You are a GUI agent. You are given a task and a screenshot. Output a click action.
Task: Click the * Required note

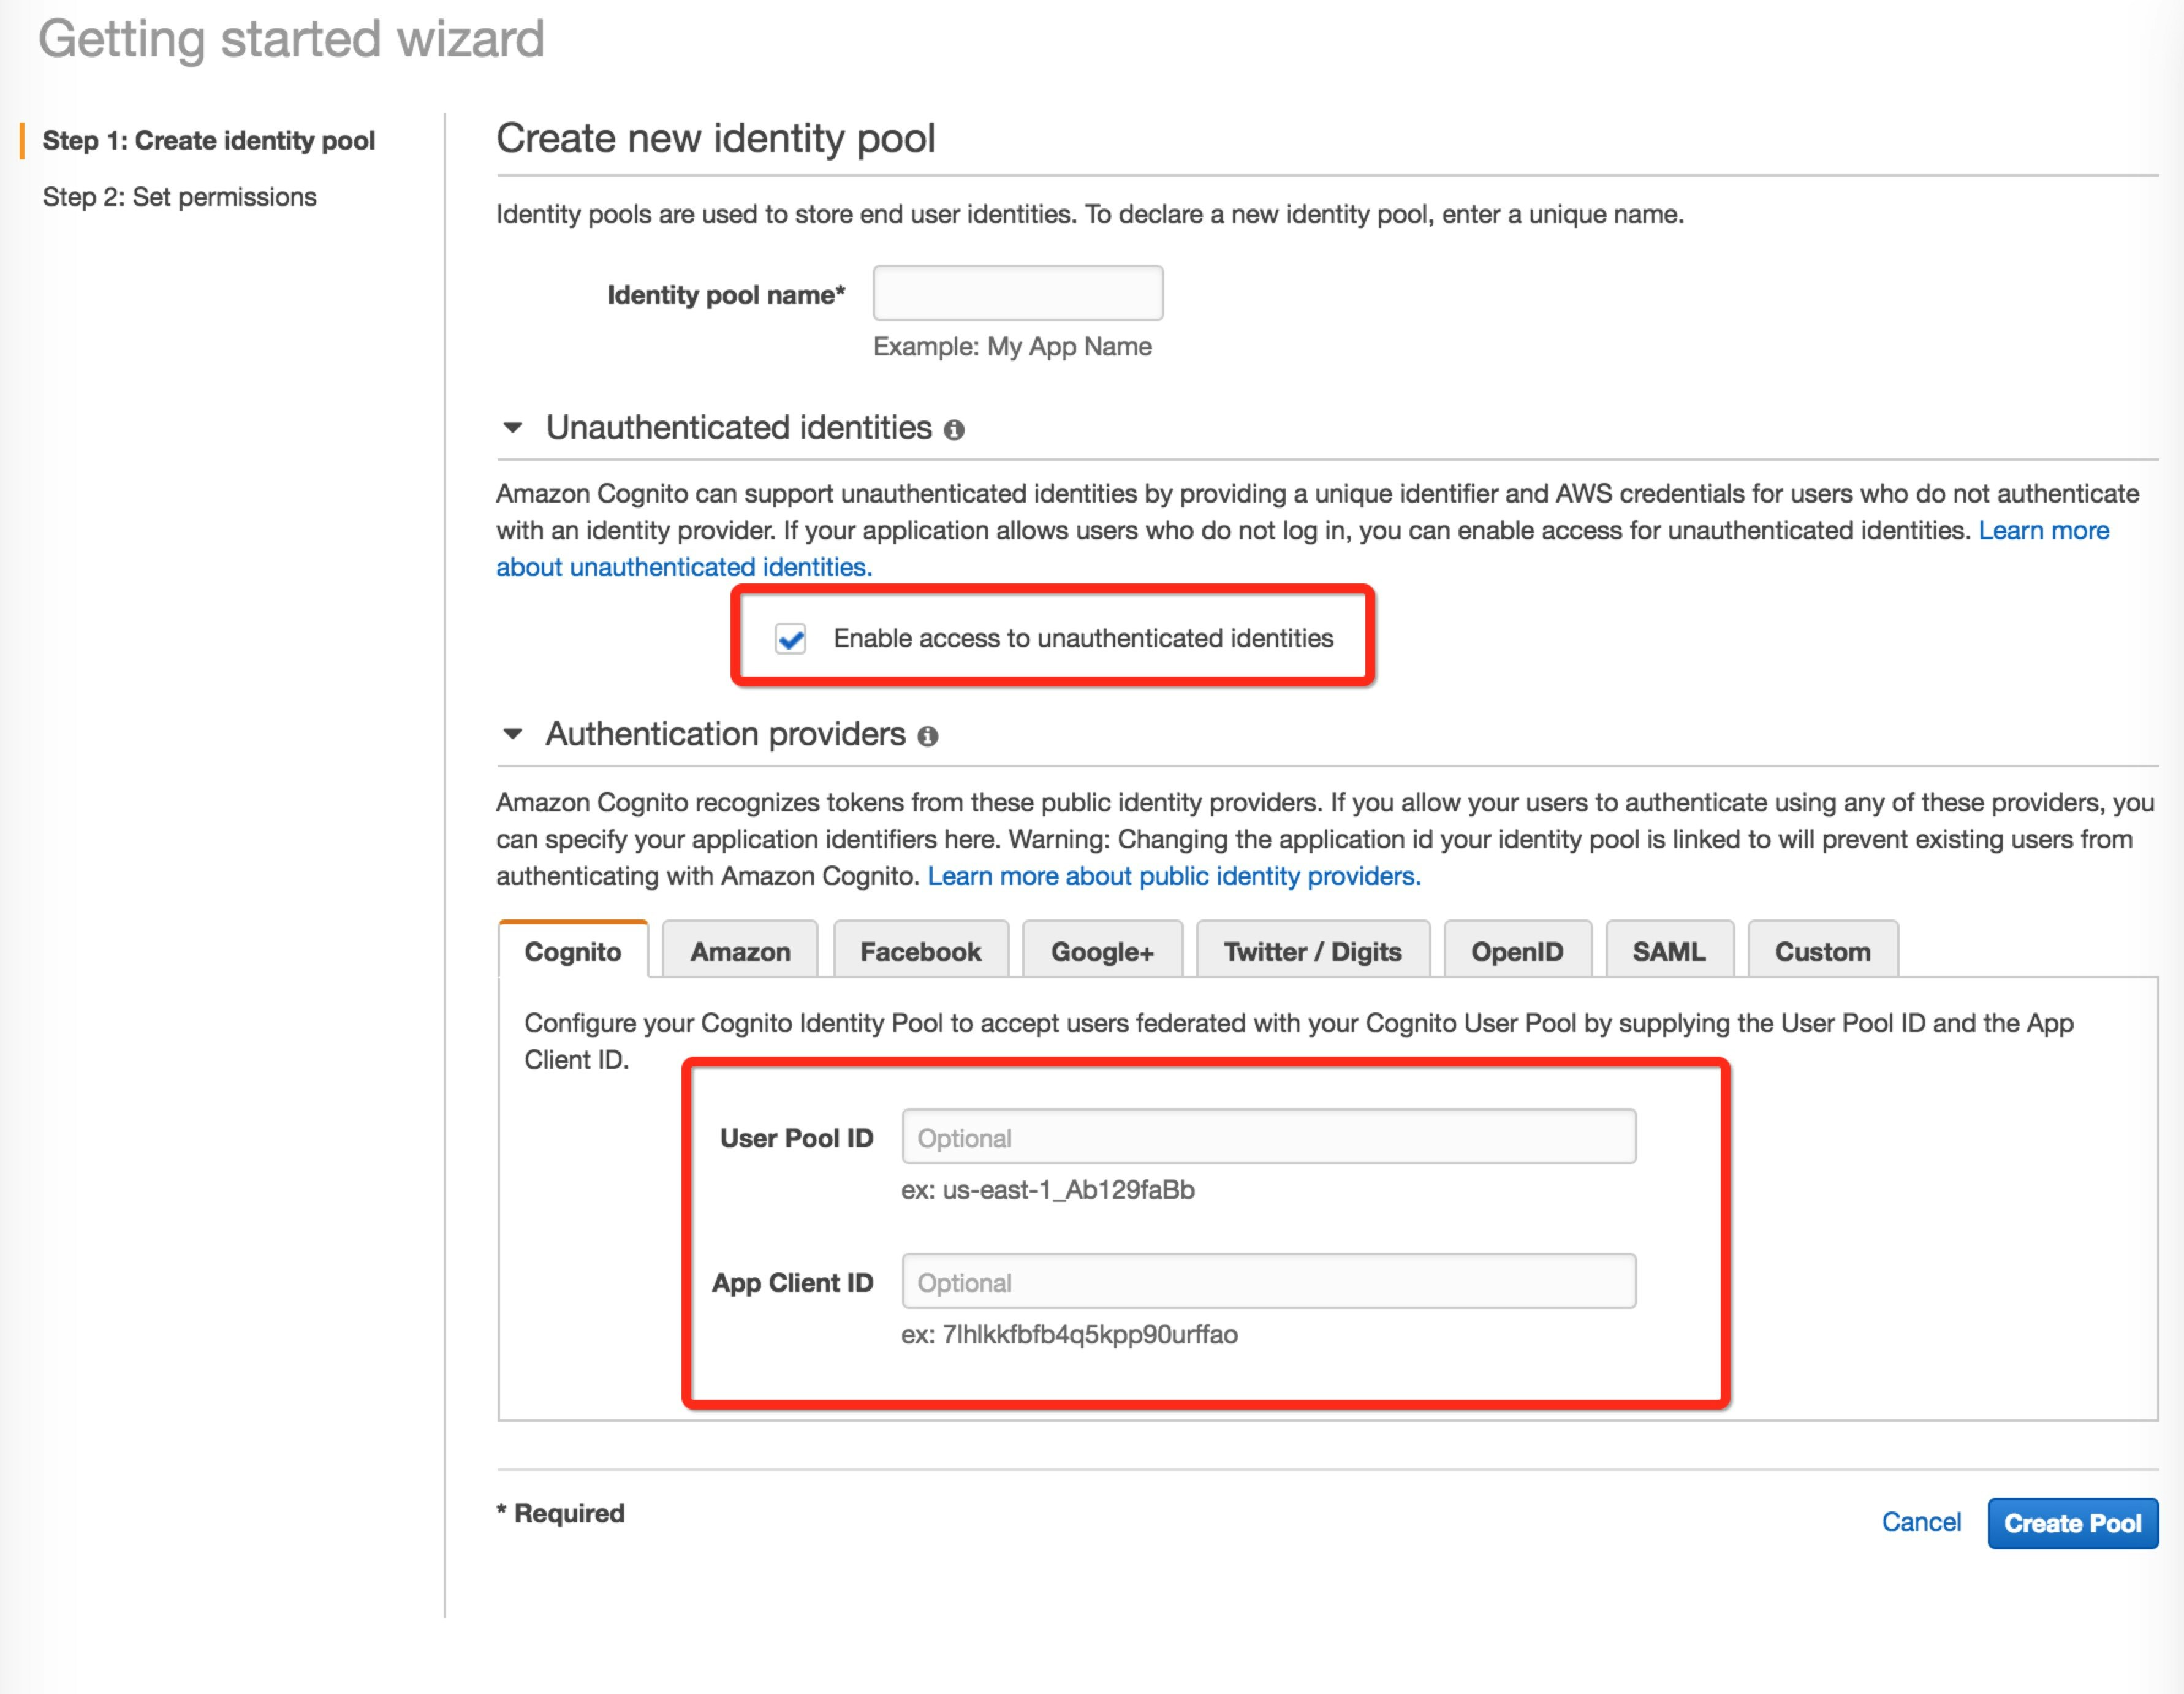(561, 1513)
